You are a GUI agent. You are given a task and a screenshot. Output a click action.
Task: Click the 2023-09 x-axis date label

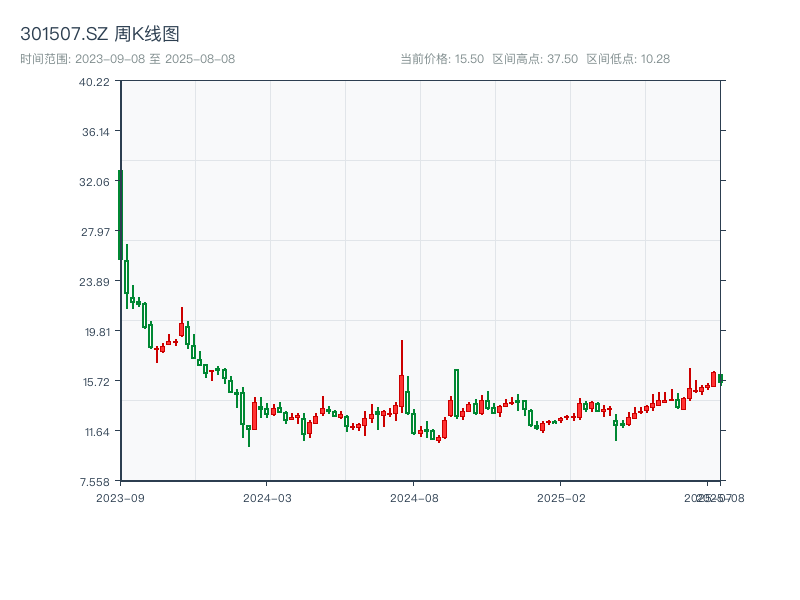click(120, 497)
